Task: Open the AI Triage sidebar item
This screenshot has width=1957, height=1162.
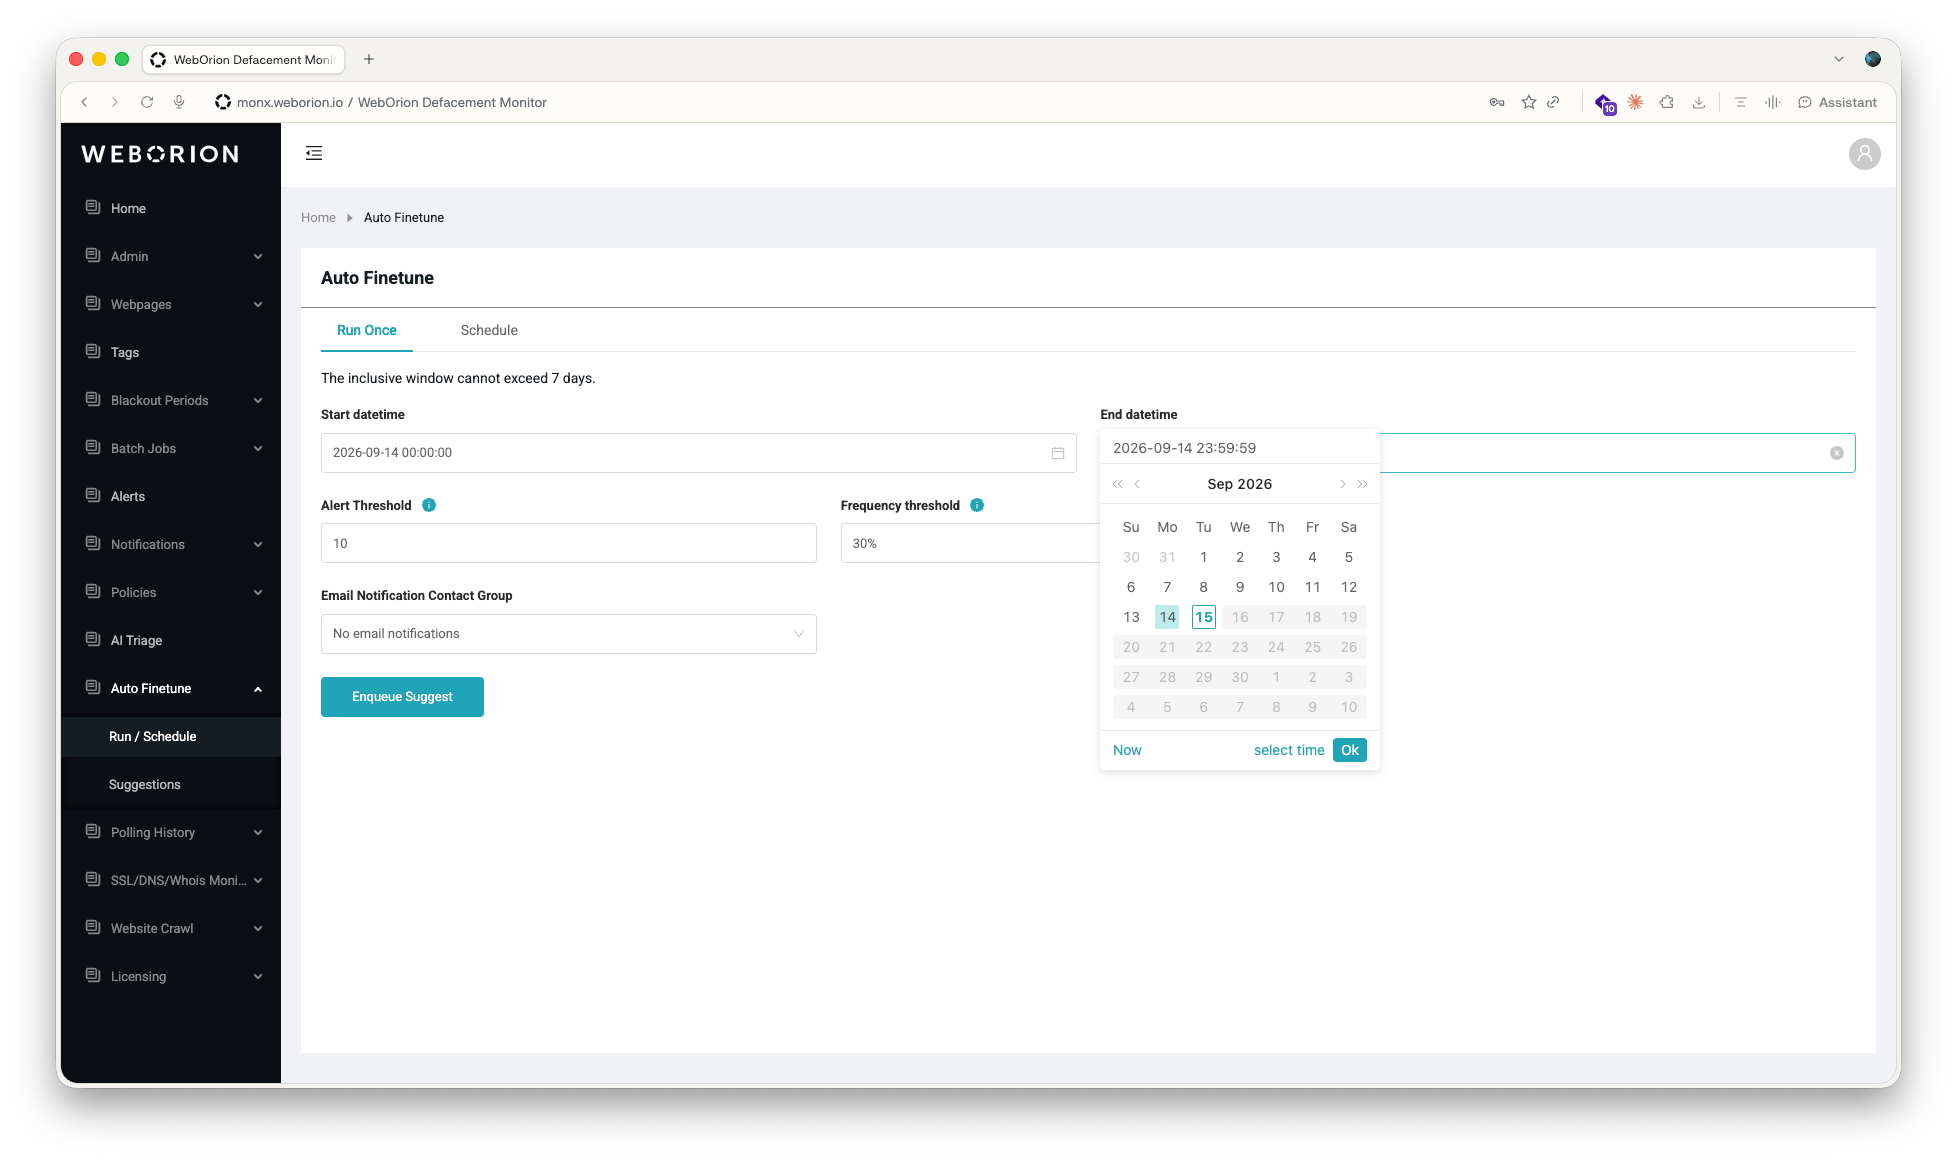Action: (x=171, y=640)
